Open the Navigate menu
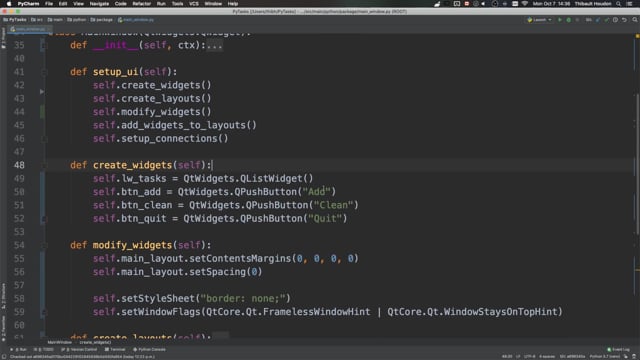This screenshot has width=640, height=360. click(x=99, y=4)
